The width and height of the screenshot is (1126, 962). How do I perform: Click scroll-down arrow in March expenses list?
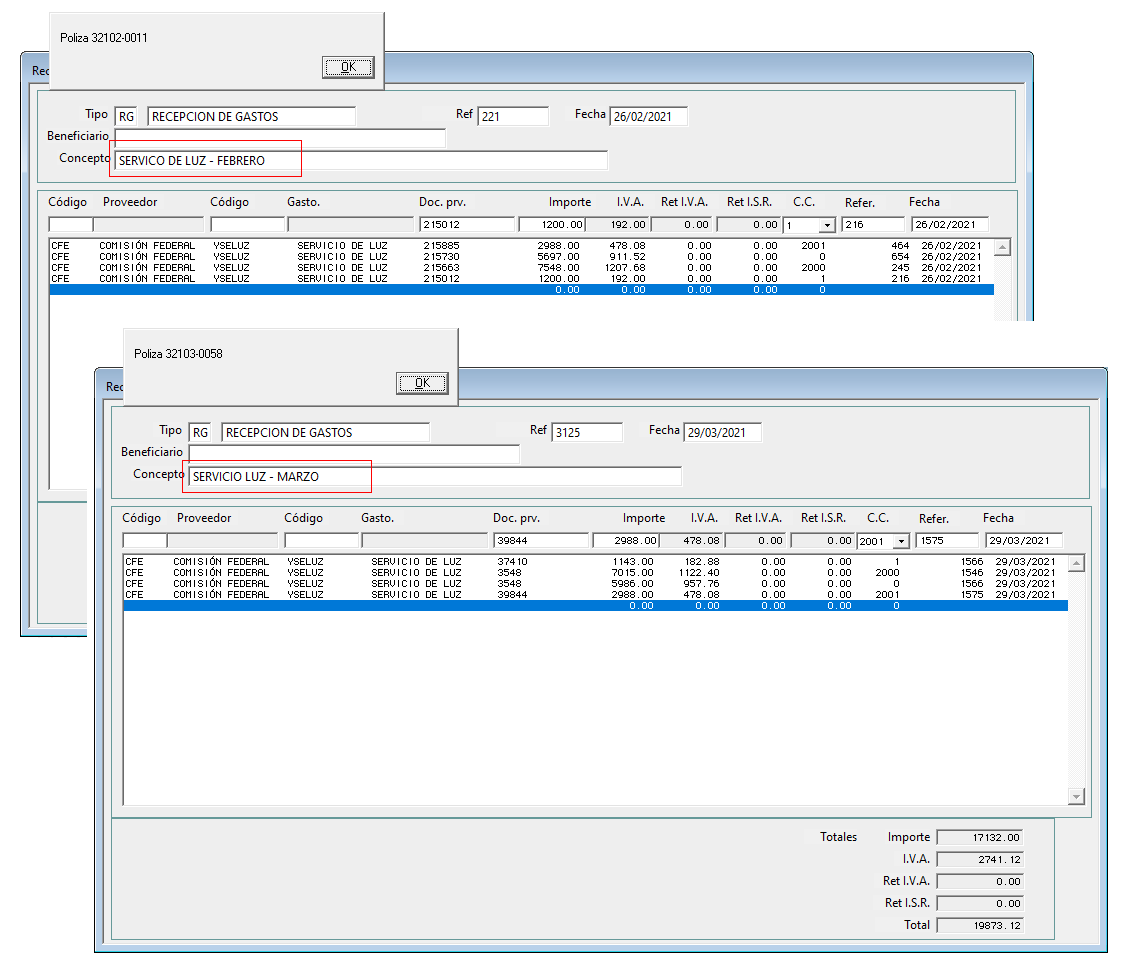(1076, 796)
